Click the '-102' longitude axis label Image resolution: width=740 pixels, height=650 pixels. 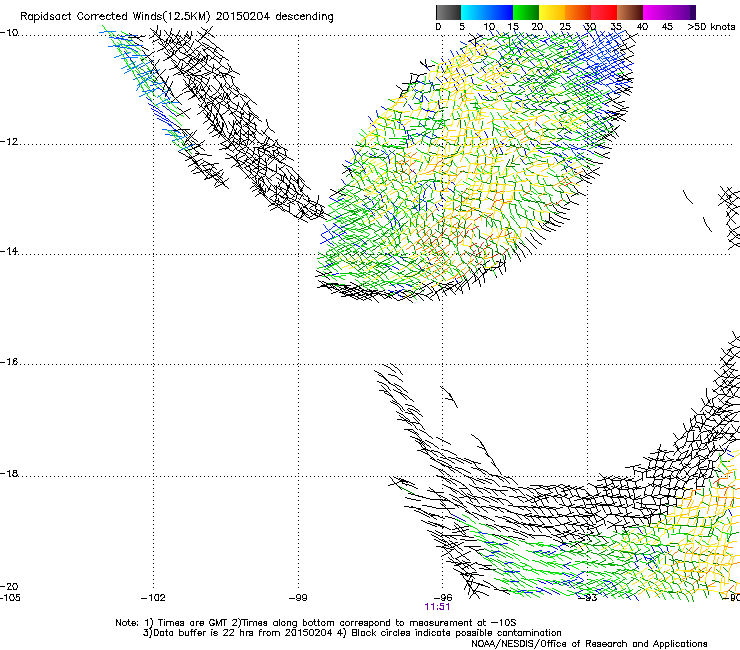[x=153, y=598]
